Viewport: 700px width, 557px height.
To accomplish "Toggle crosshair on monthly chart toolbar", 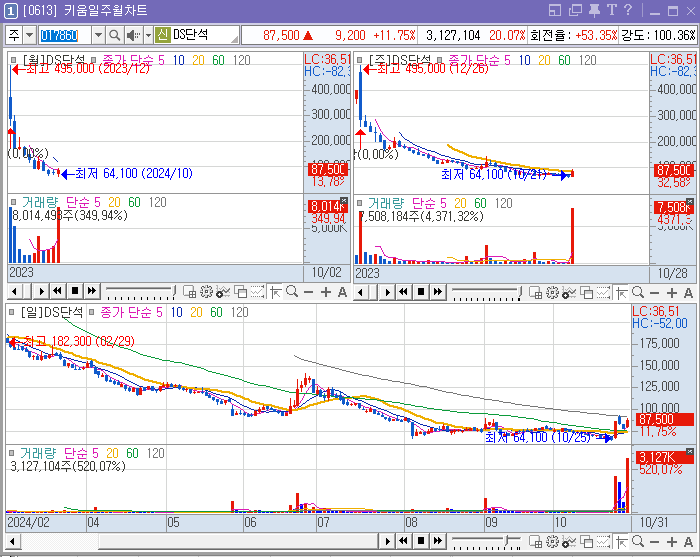I will (275, 292).
